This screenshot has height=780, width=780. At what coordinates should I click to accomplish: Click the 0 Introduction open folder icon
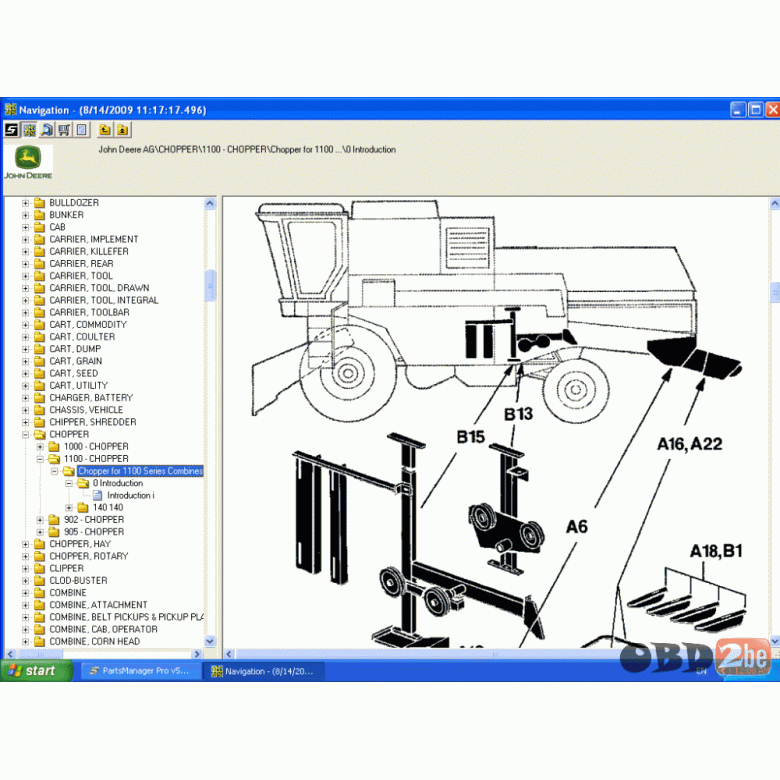83,484
